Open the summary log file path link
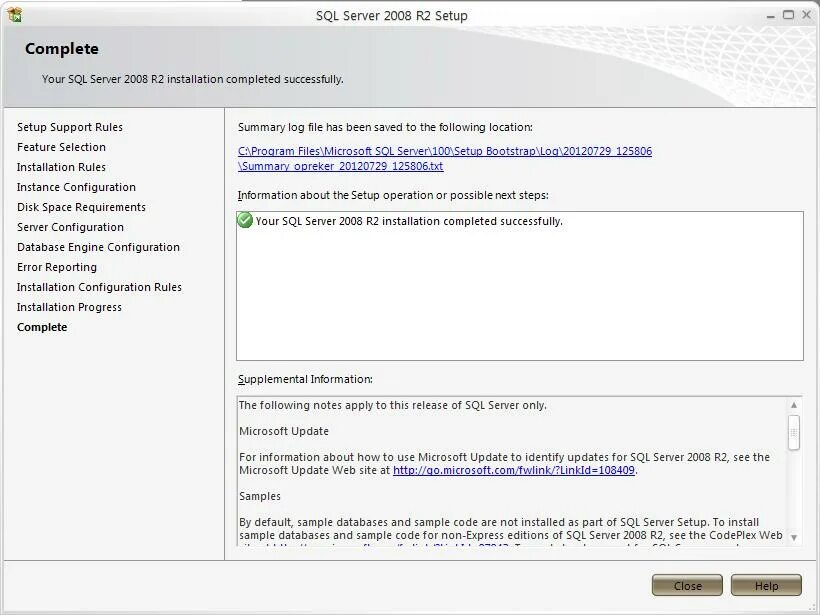 point(445,158)
